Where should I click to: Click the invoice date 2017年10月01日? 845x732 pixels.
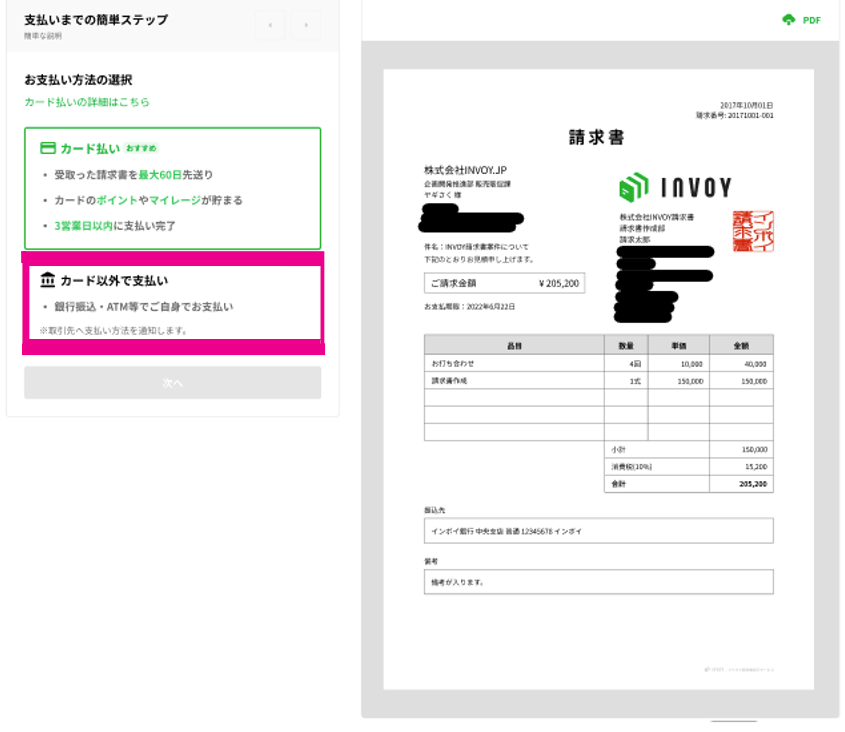pyautogui.click(x=746, y=105)
